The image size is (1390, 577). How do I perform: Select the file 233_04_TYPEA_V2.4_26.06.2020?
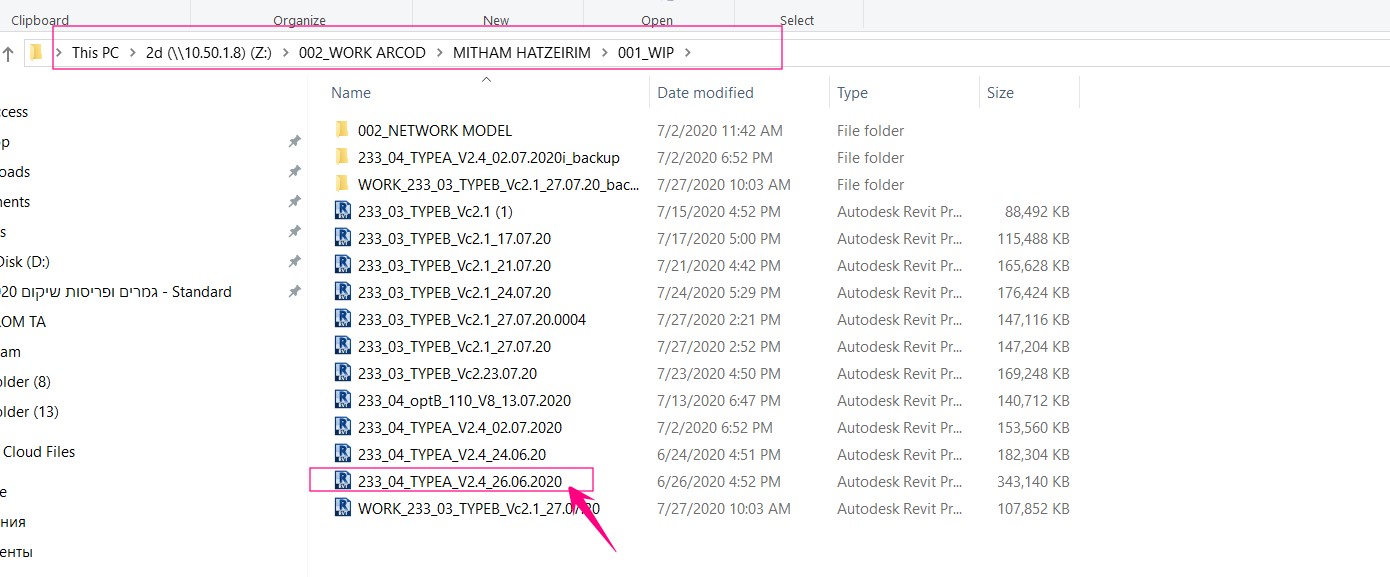[x=460, y=481]
